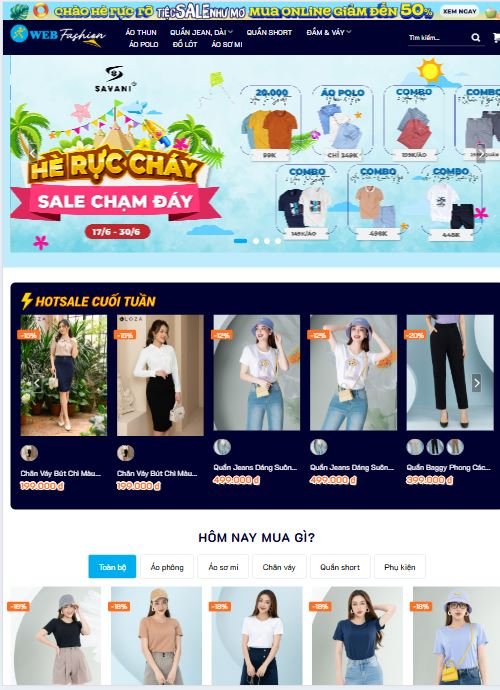Click the search magnifier icon
500x690 pixels.
click(476, 38)
